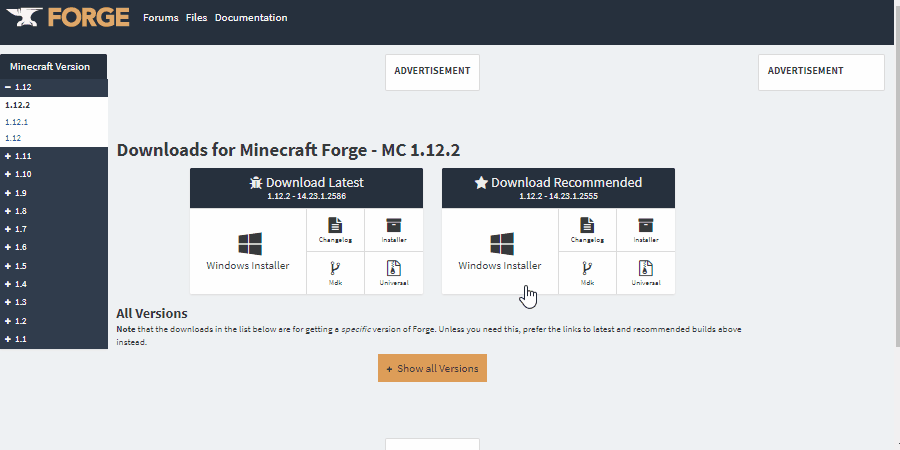This screenshot has height=450, width=900.
Task: Expand the 1.5 version group
Action: [x=54, y=266]
